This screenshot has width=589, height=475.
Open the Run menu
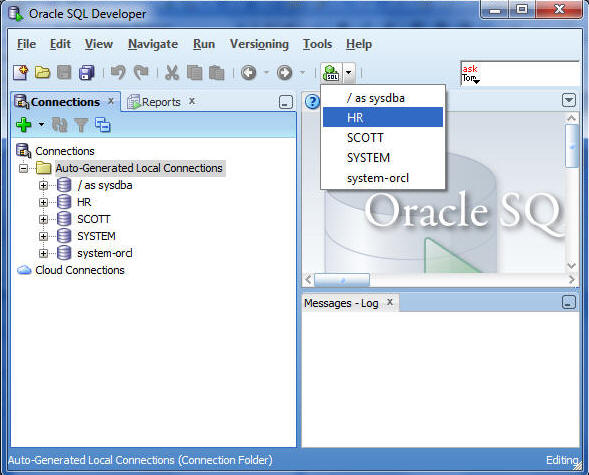tap(204, 44)
